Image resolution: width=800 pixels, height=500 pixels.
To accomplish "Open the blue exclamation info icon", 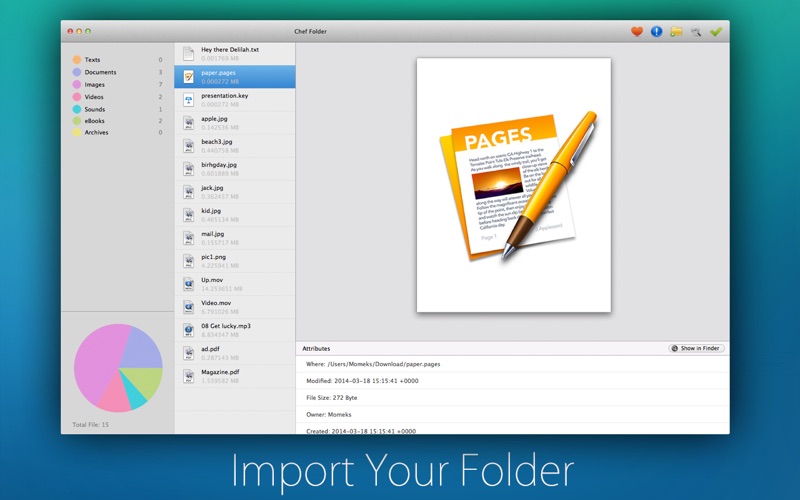I will (x=657, y=32).
